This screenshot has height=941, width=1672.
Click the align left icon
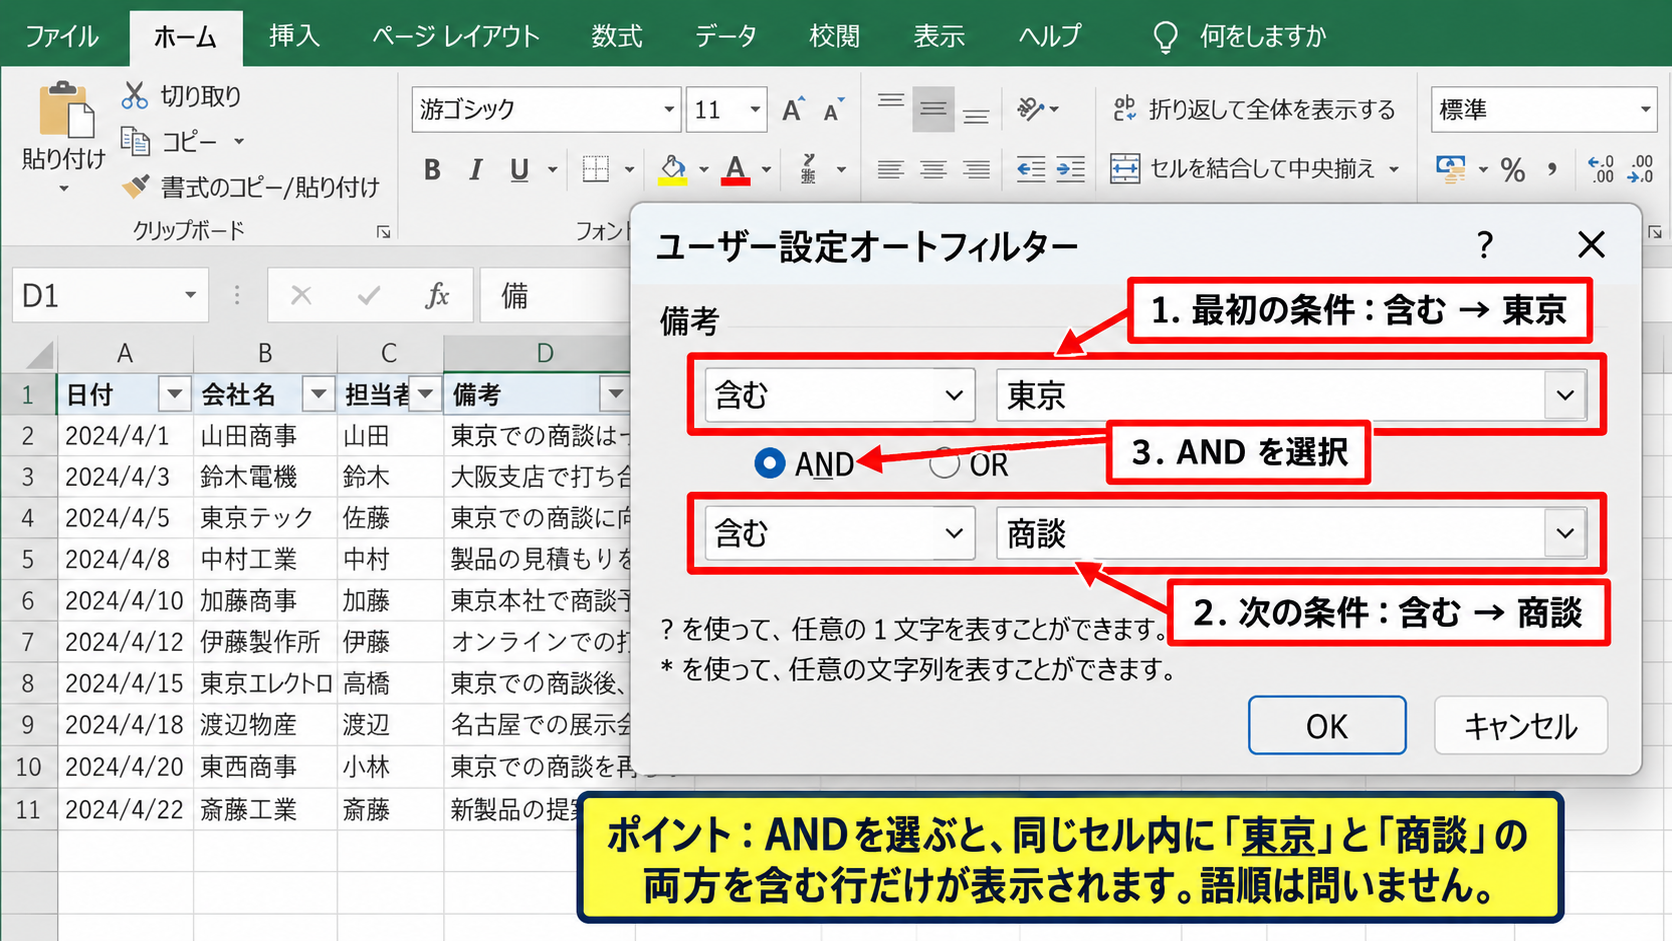coord(890,170)
